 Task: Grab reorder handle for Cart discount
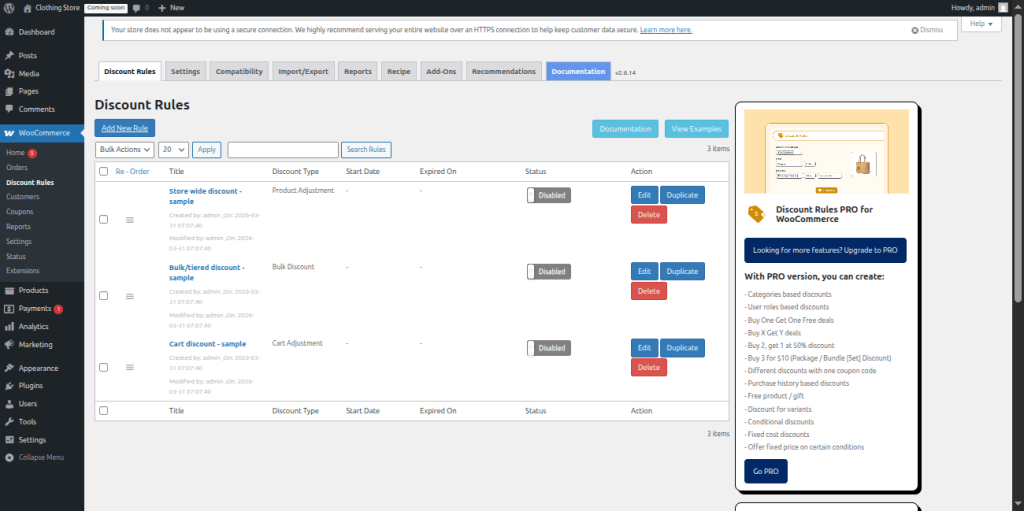[129, 367]
